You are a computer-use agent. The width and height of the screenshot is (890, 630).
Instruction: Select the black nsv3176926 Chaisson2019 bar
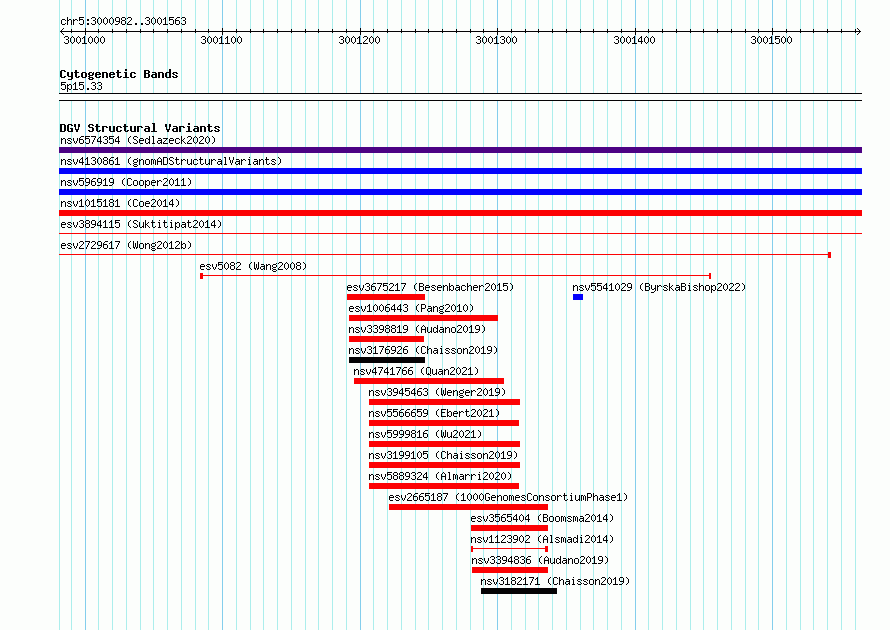click(x=387, y=360)
